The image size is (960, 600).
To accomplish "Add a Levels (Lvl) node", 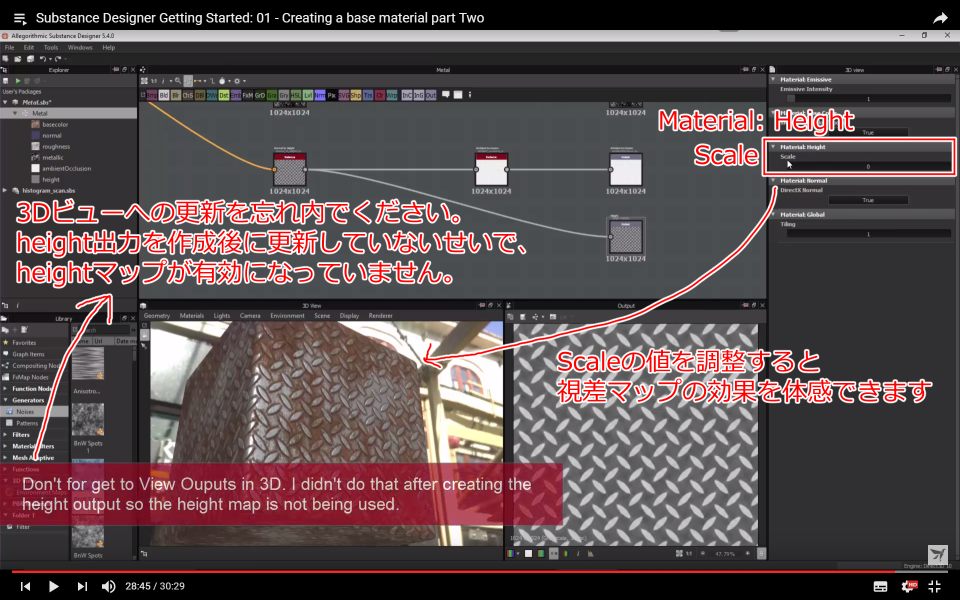I will coord(307,95).
